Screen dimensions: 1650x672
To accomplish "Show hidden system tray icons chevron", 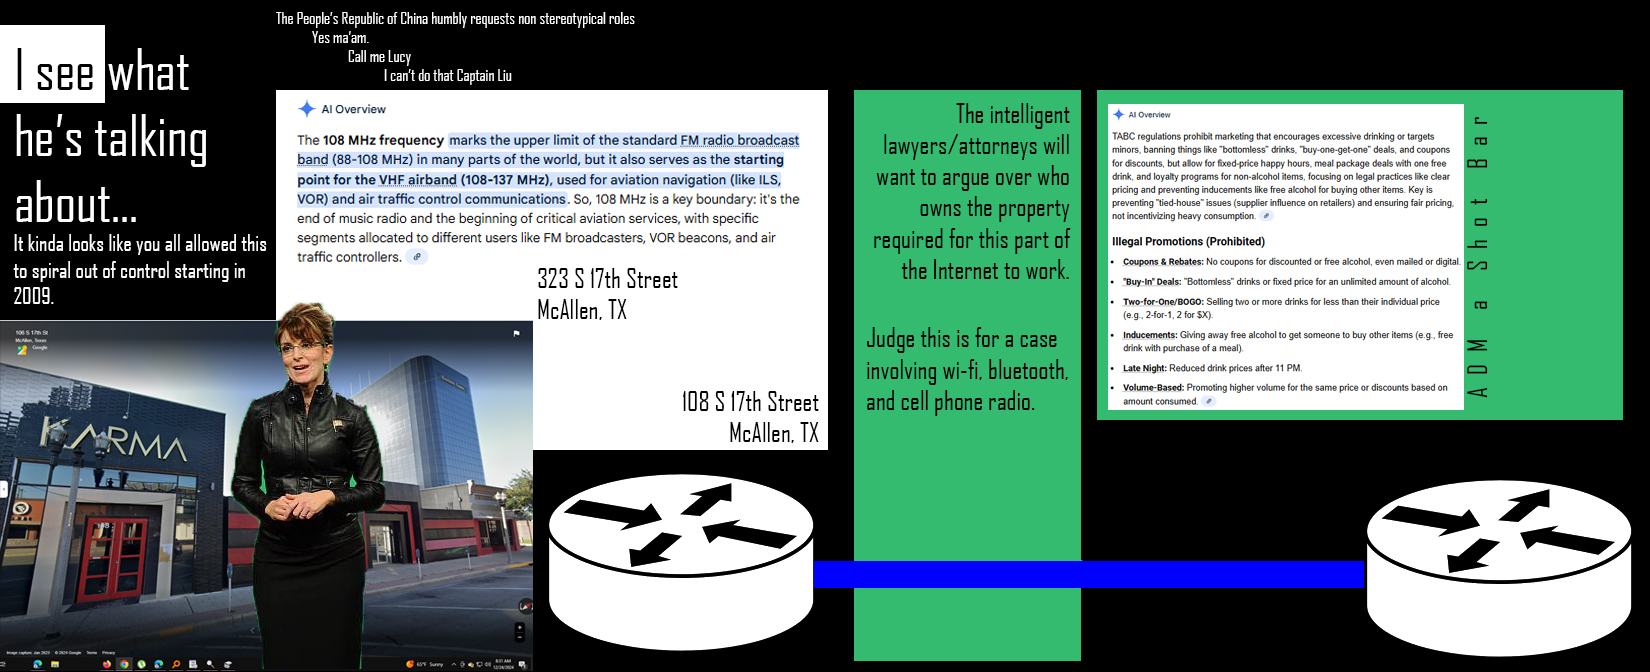I will point(453,664).
